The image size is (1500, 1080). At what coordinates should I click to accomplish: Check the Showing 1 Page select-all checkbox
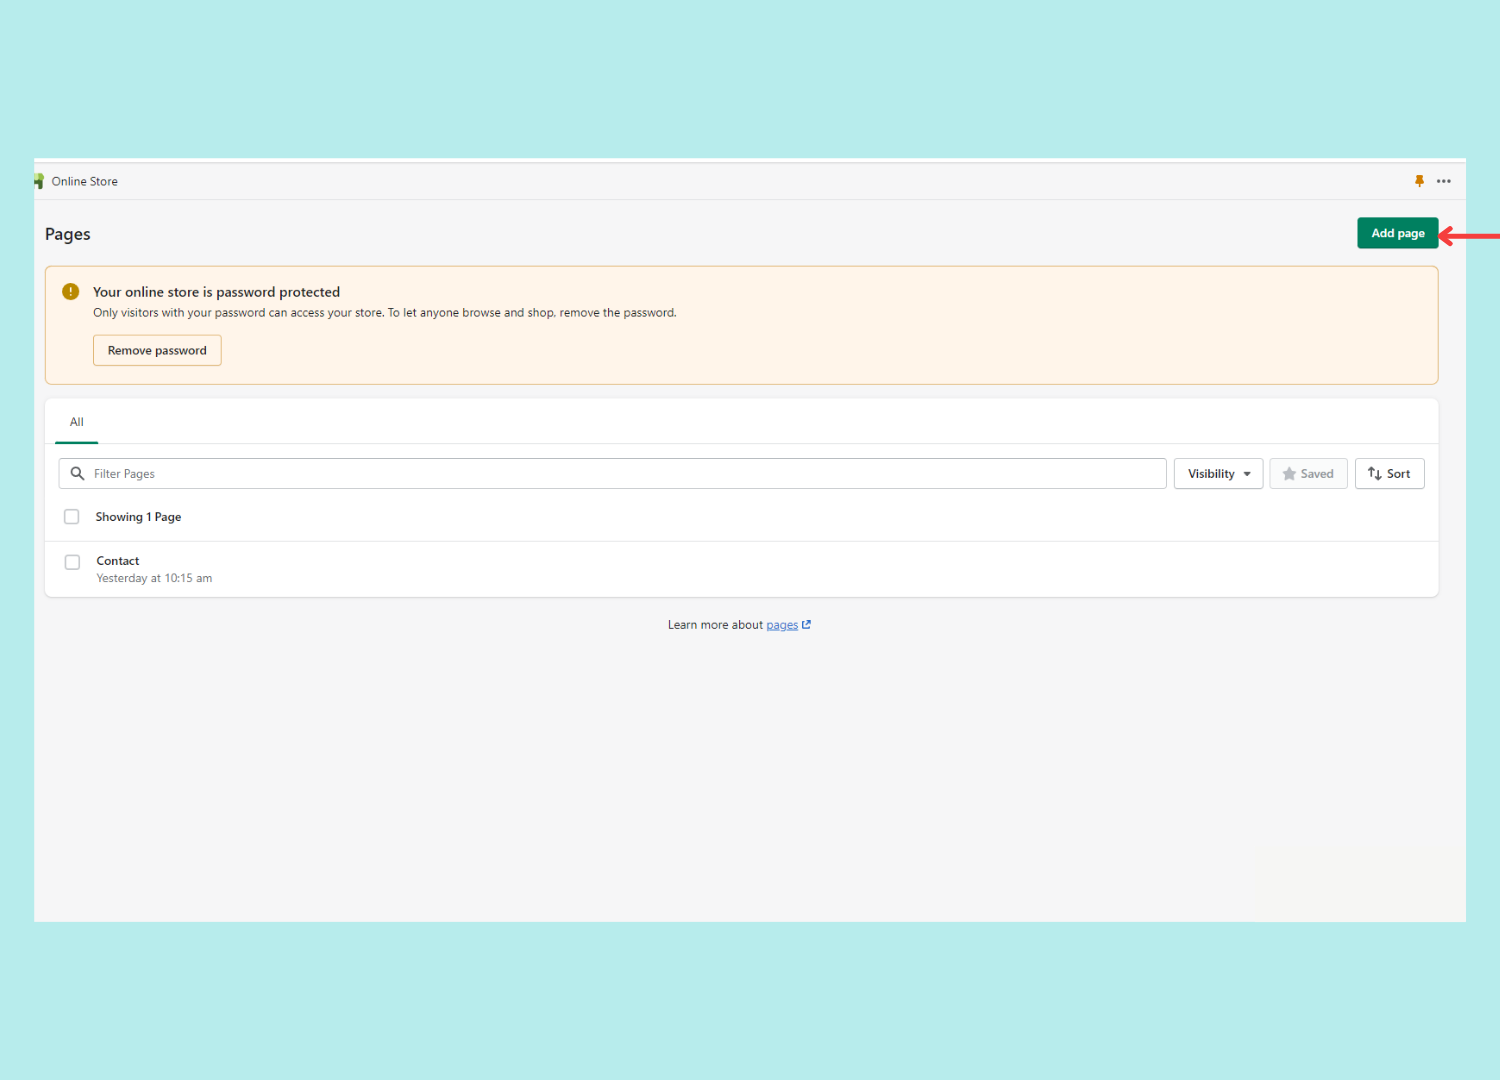(72, 517)
